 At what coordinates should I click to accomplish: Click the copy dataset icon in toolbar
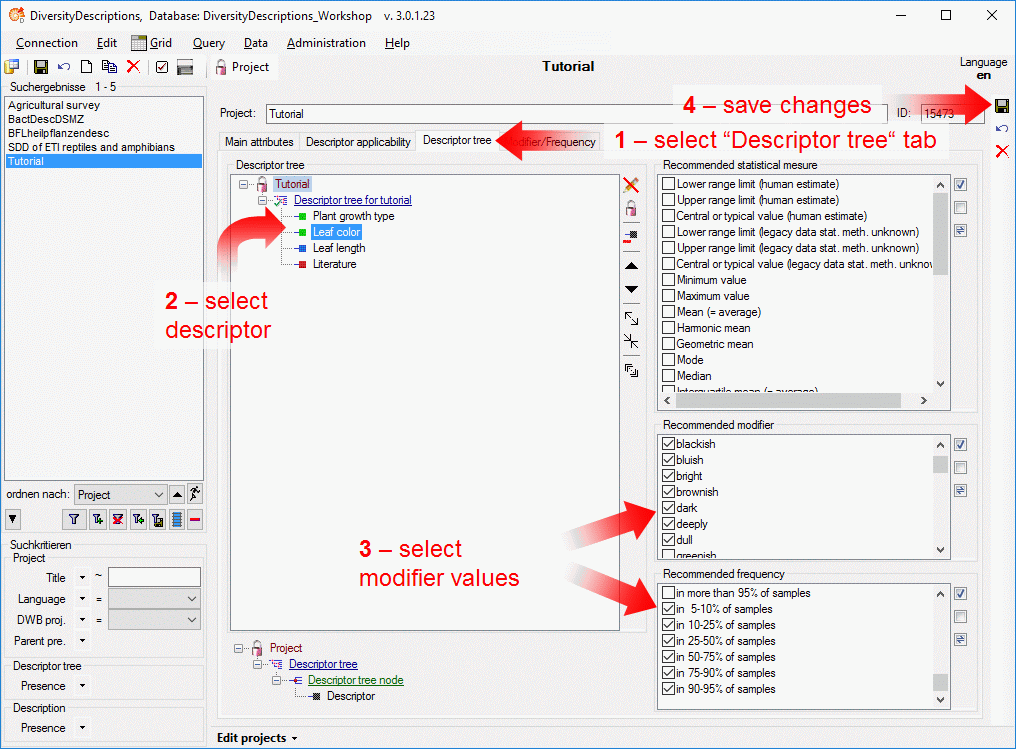tap(110, 67)
